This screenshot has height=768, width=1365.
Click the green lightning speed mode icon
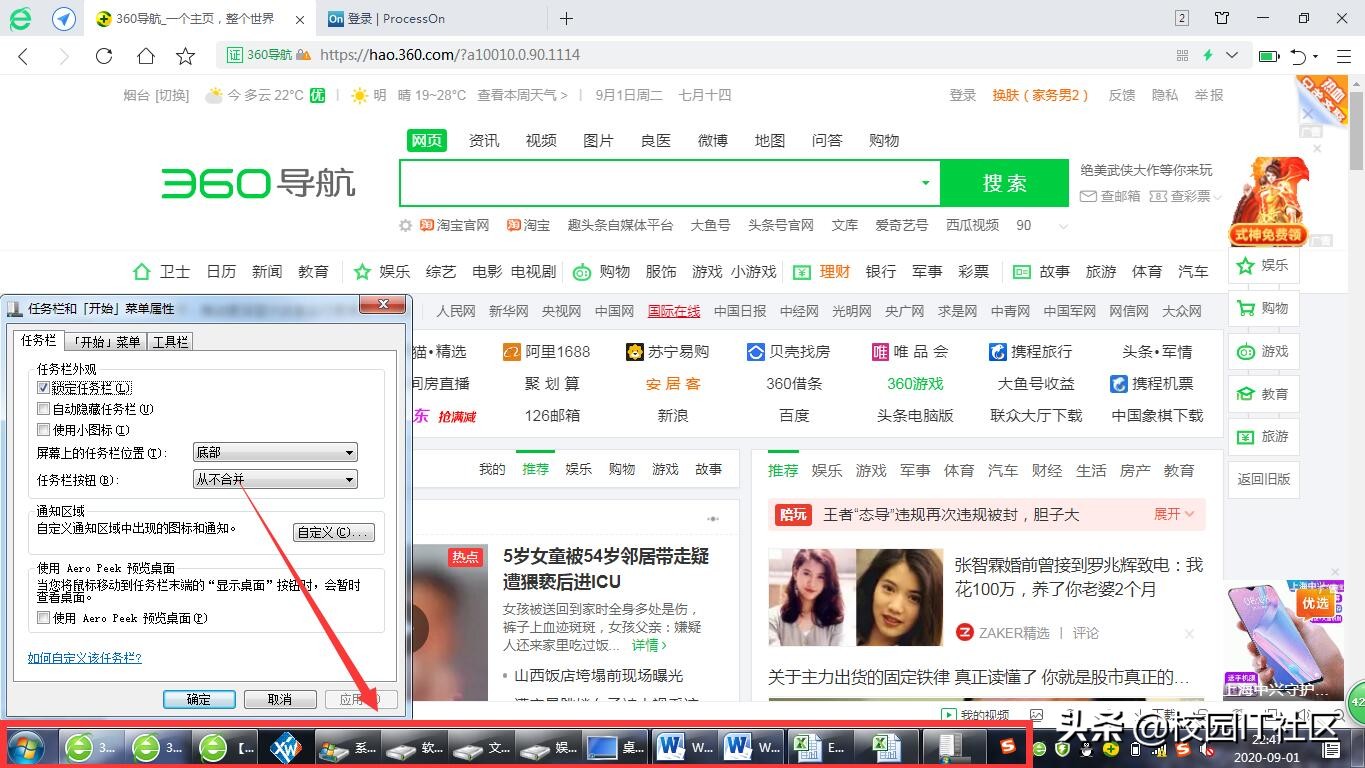(1208, 55)
